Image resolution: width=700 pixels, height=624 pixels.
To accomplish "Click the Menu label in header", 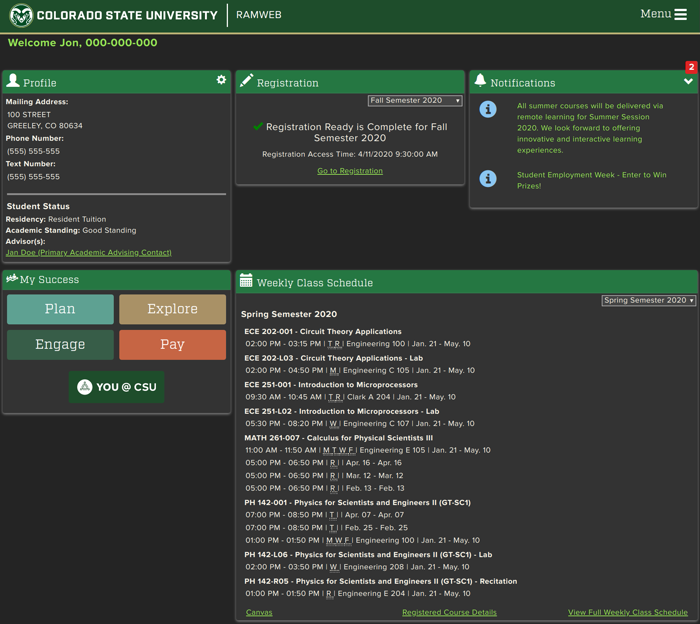I will point(656,14).
